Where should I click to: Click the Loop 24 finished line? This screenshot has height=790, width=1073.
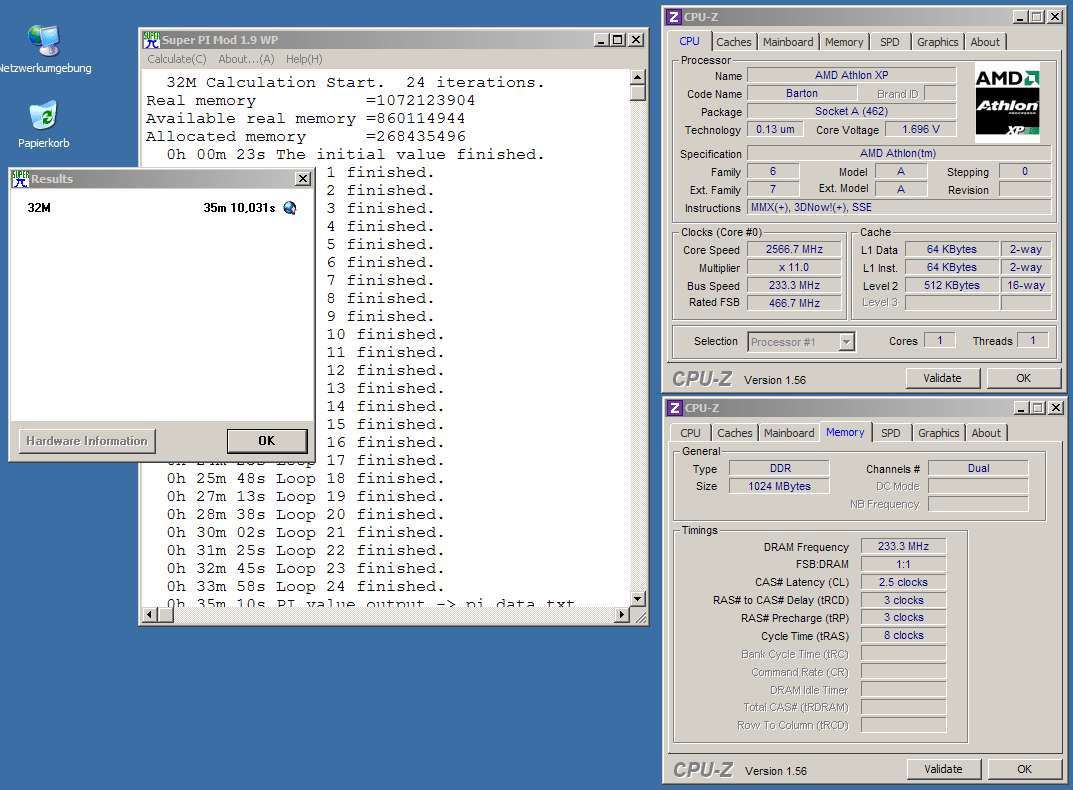[x=305, y=587]
